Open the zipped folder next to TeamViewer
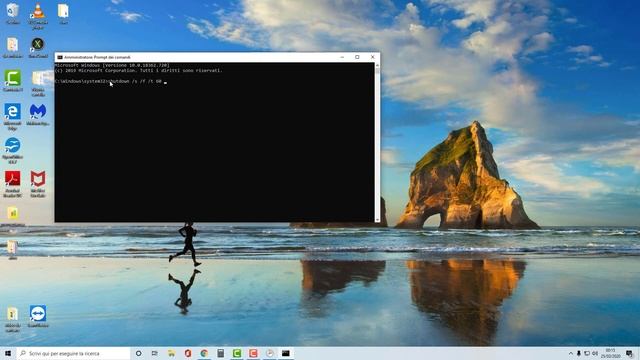Image resolution: width=640 pixels, height=360 pixels. coord(13,319)
